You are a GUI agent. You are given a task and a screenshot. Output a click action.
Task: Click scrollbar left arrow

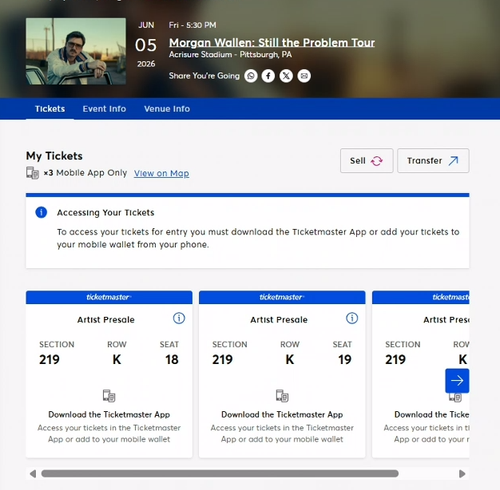click(33, 474)
